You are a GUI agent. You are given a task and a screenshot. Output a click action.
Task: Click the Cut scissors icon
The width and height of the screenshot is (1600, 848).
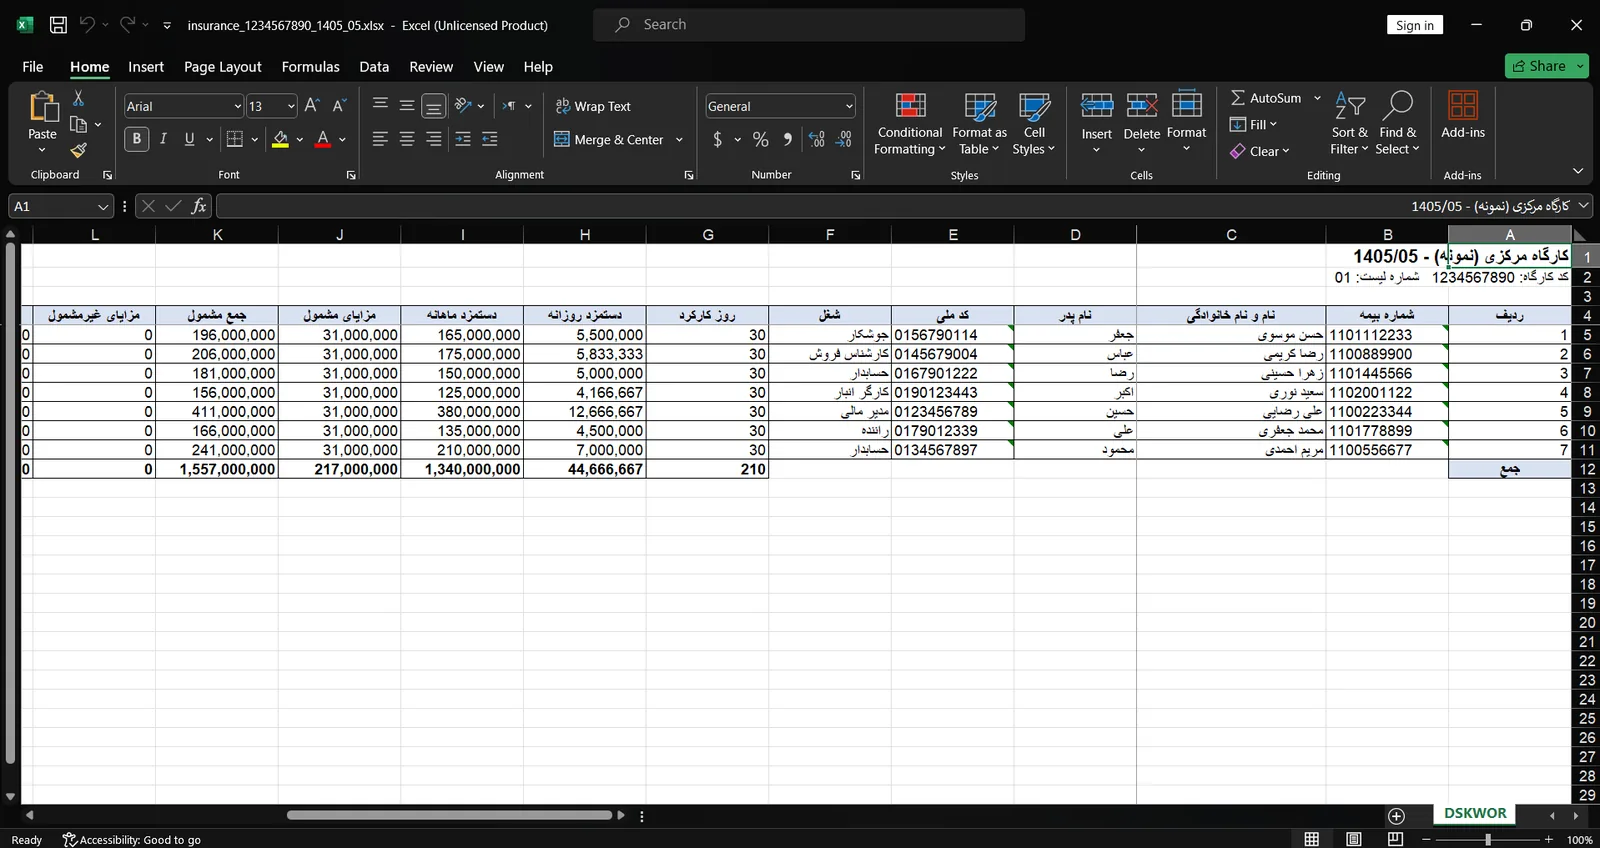78,98
